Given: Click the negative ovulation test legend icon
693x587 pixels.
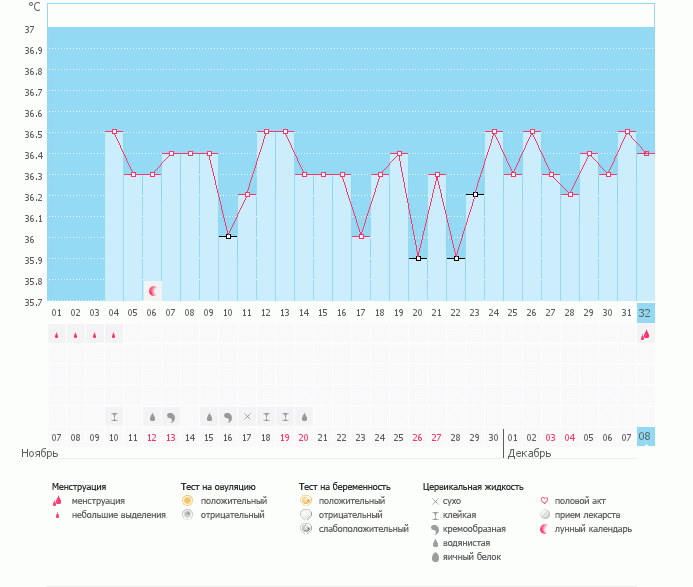Looking at the screenshot, I should pyautogui.click(x=187, y=514).
